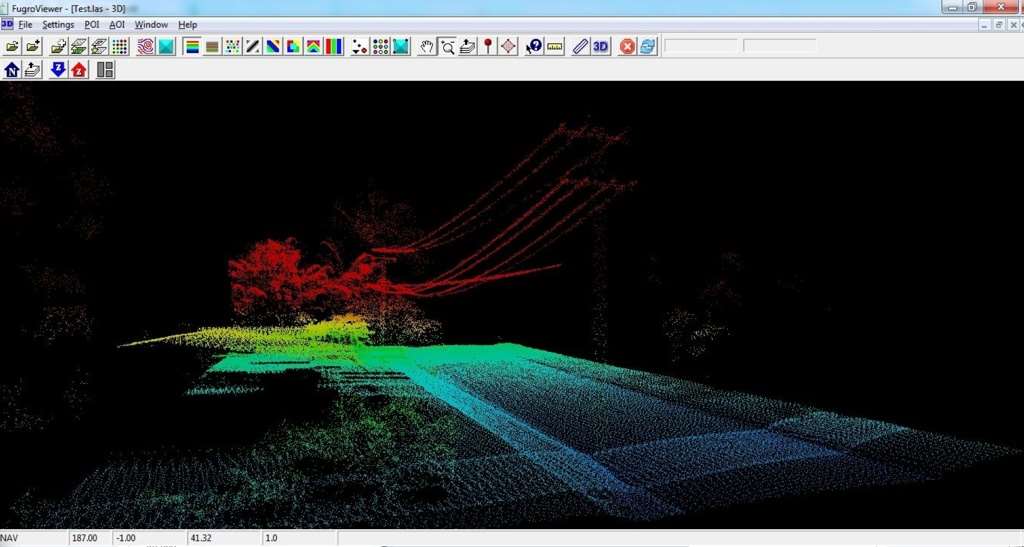Click the gray tiled window layout icon

click(x=105, y=69)
